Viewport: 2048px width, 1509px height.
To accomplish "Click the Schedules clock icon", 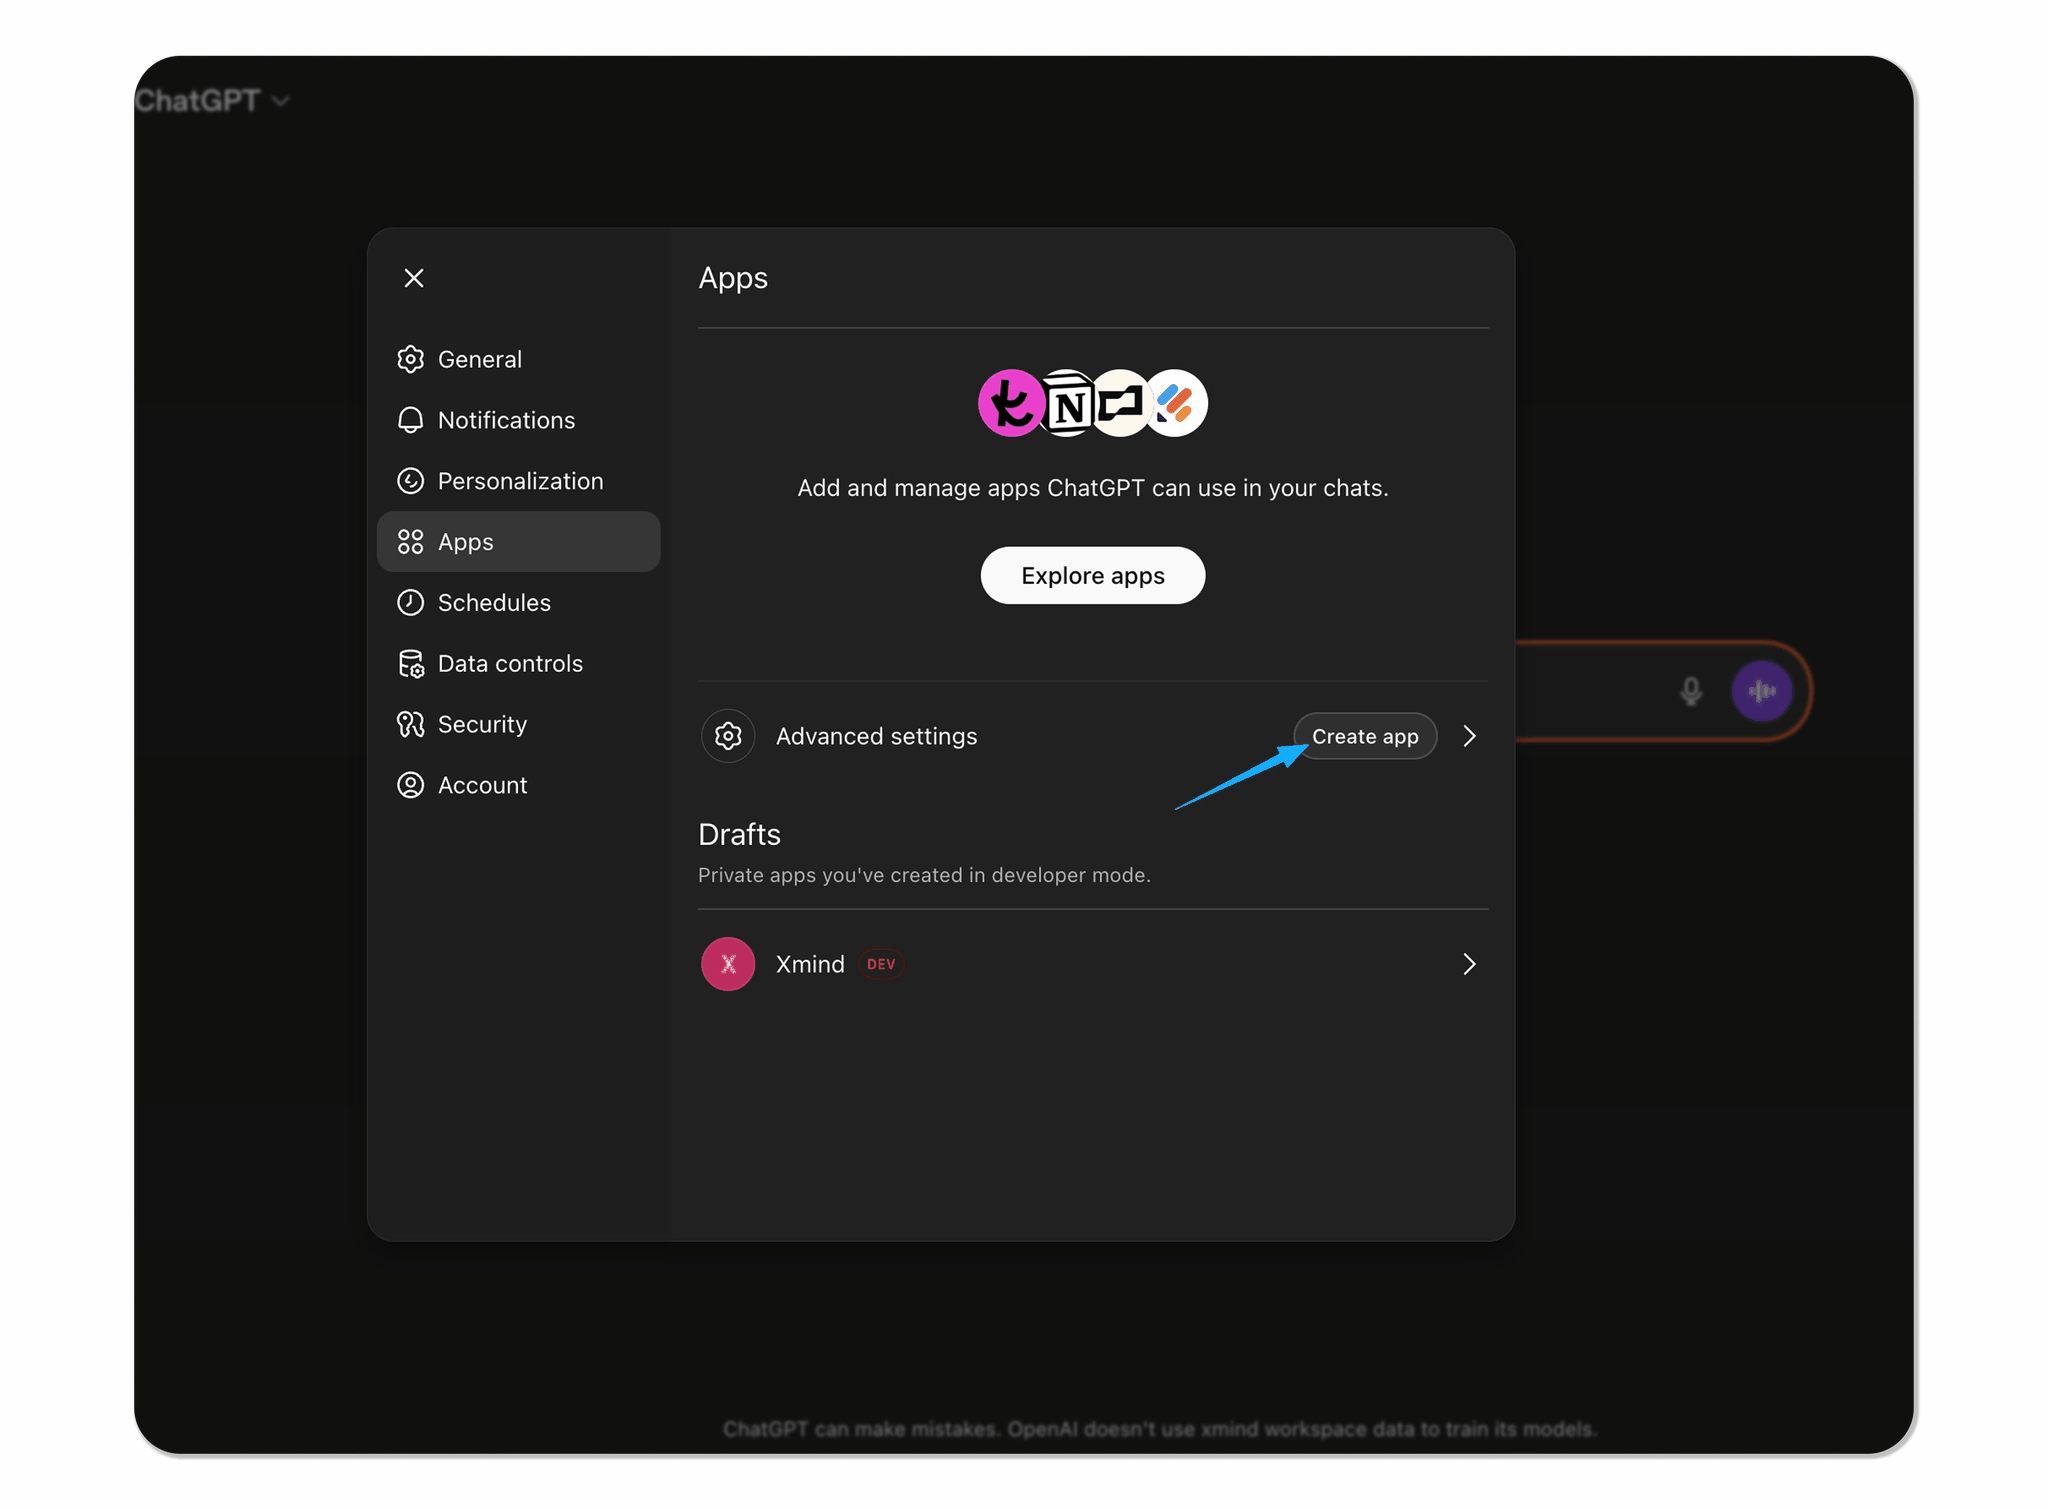I will [x=411, y=602].
